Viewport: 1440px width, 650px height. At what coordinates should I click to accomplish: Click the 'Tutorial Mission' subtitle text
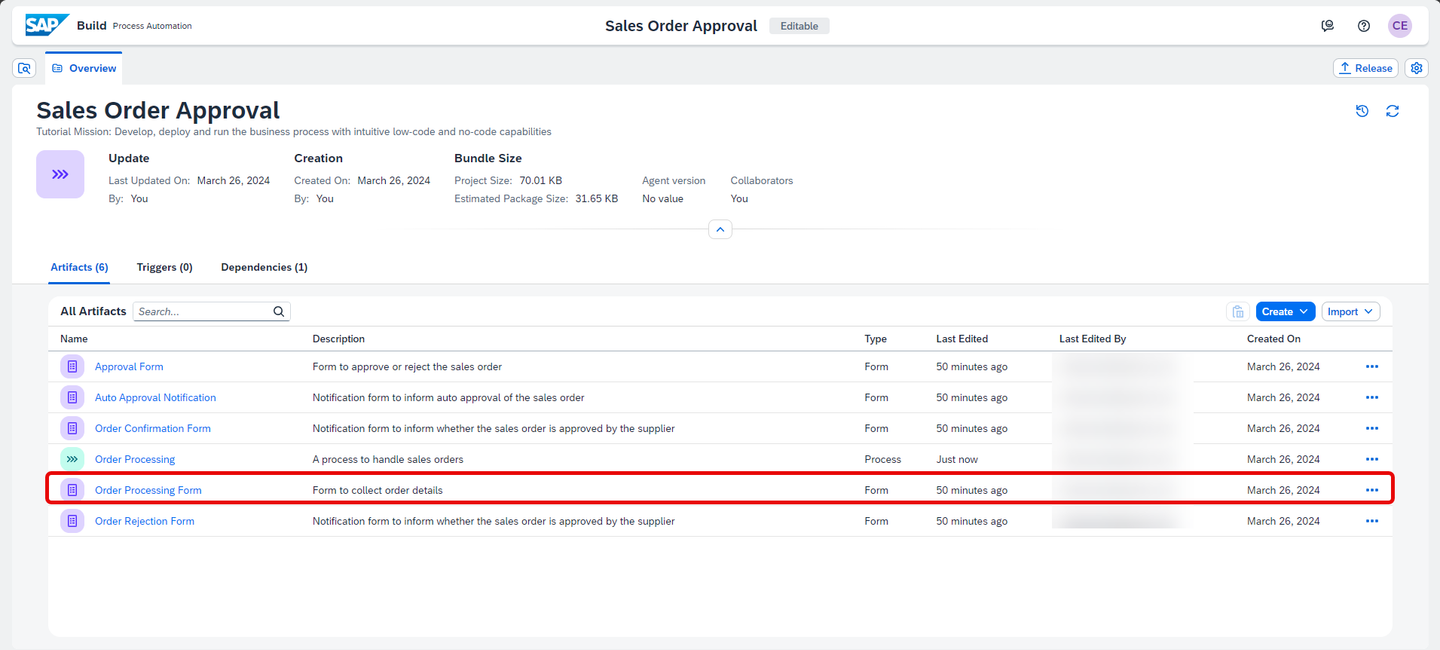point(294,132)
